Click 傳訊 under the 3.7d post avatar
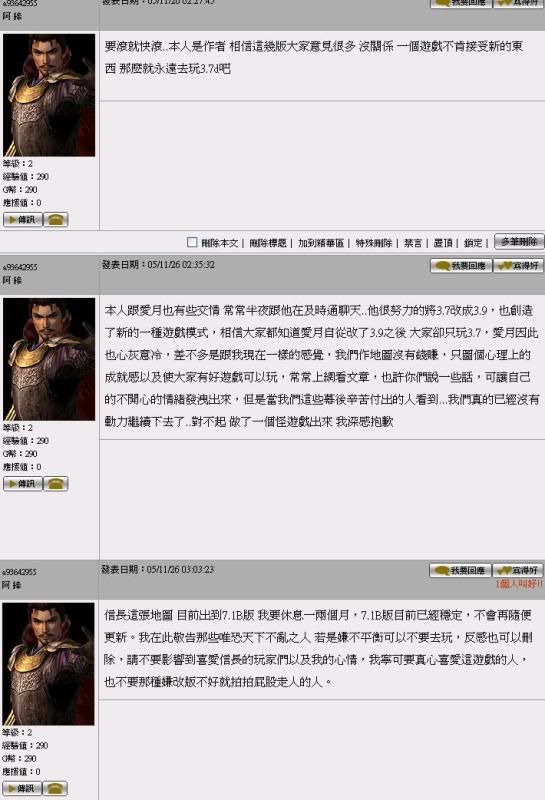 (x=23, y=220)
